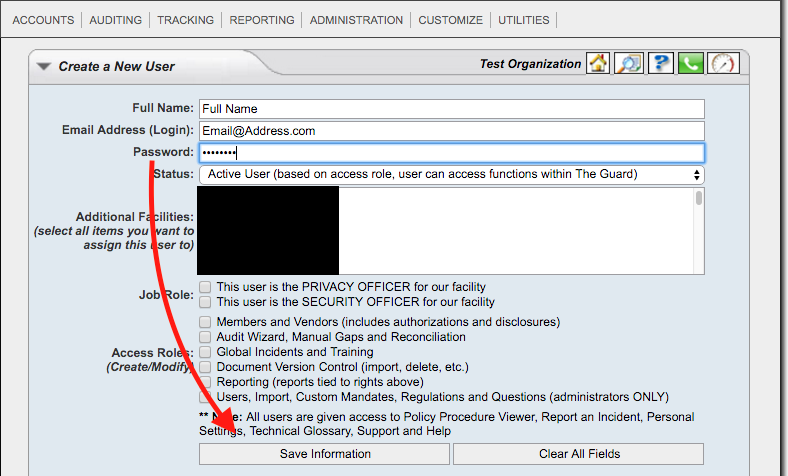Focus the Full Name input field
Viewport: 788px width, 476px height.
coord(452,109)
